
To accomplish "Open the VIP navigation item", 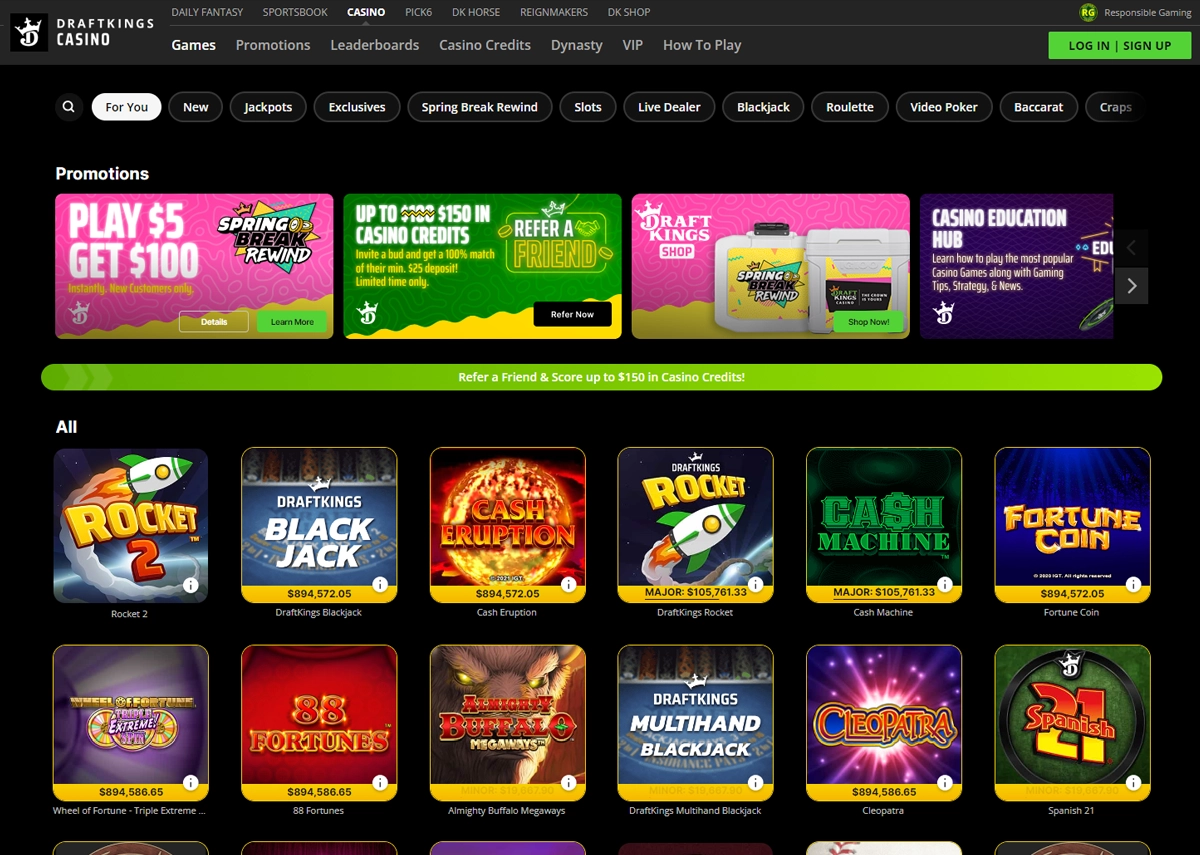I will tap(633, 45).
